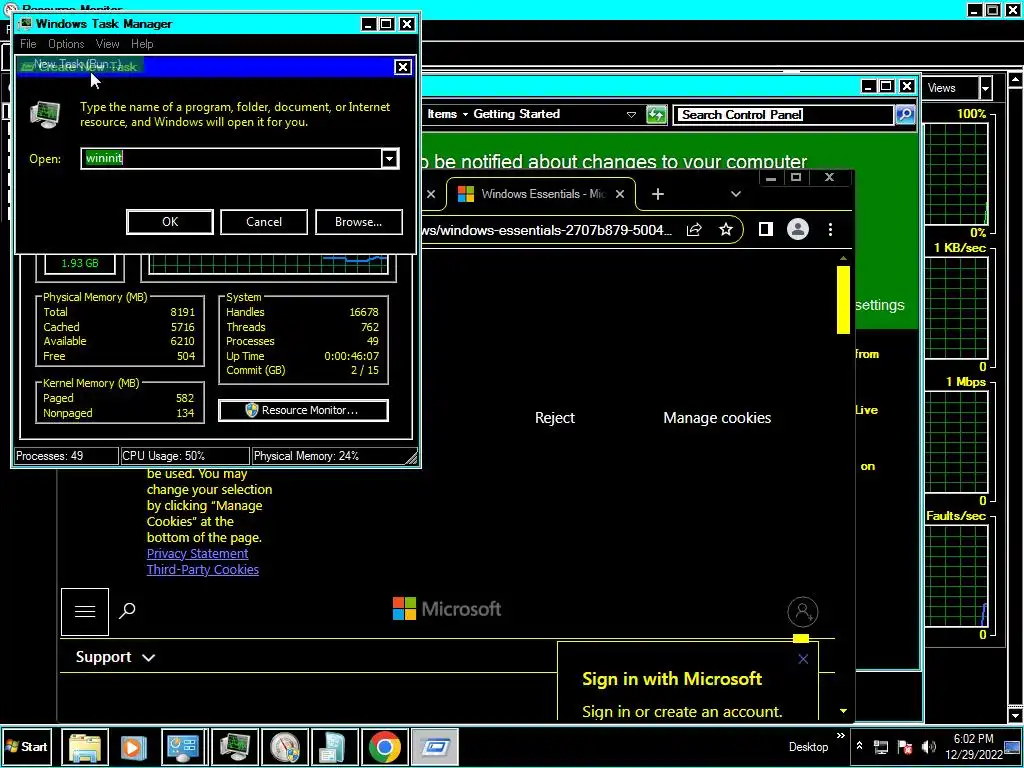The width and height of the screenshot is (1024, 768).
Task: Bookmark this tab with the star icon
Action: point(726,229)
